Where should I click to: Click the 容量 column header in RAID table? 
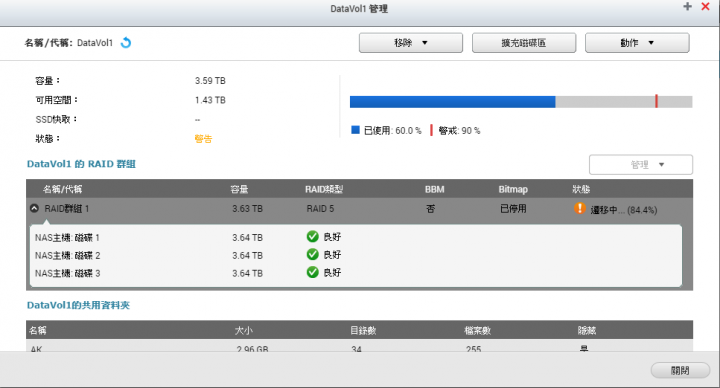[239, 189]
